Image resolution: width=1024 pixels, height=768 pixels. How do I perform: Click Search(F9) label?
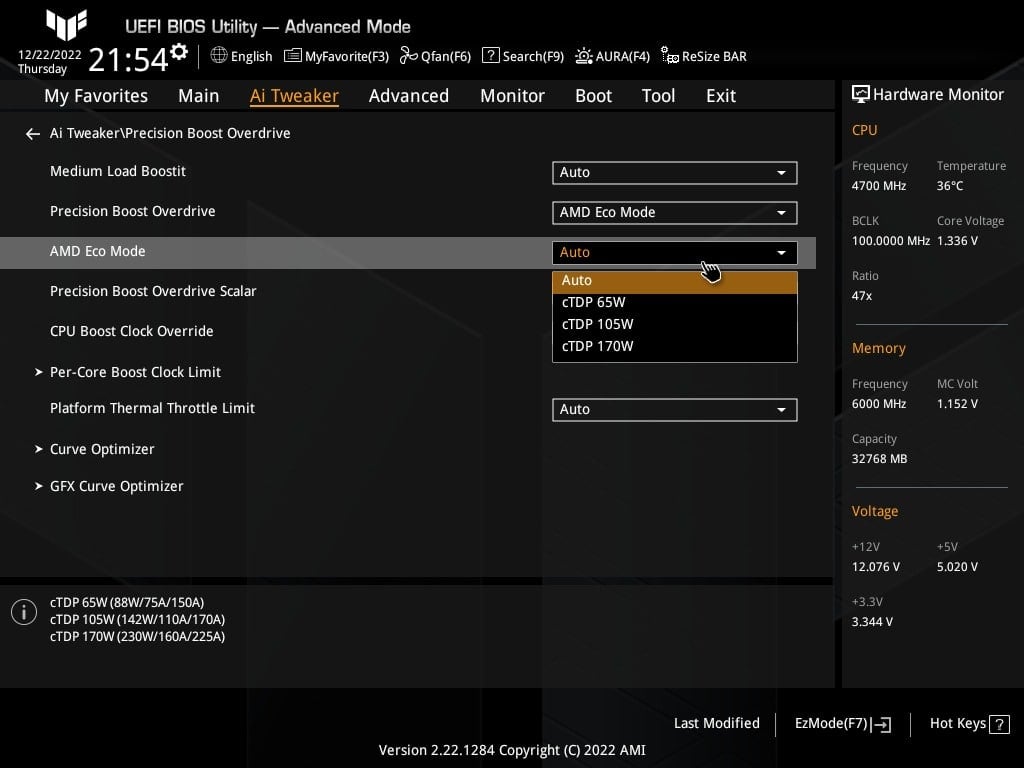click(x=533, y=57)
